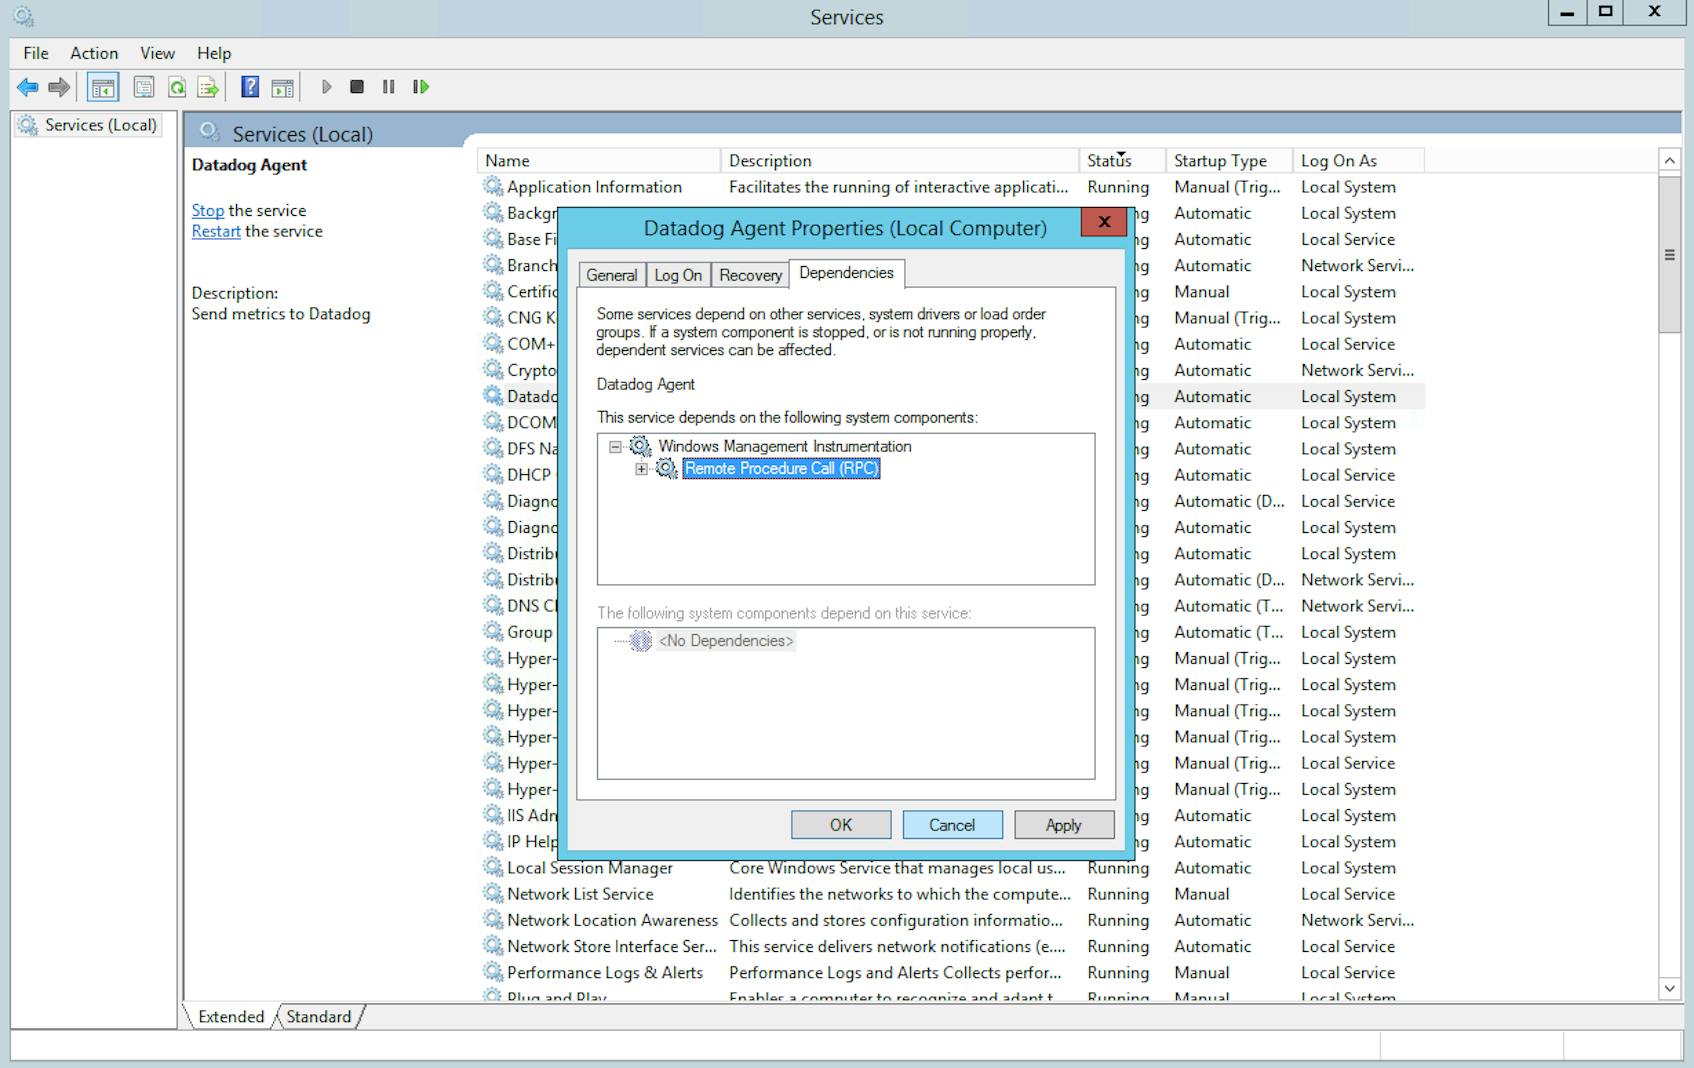
Task: Select the Restart Service toolbar icon
Action: tap(420, 87)
